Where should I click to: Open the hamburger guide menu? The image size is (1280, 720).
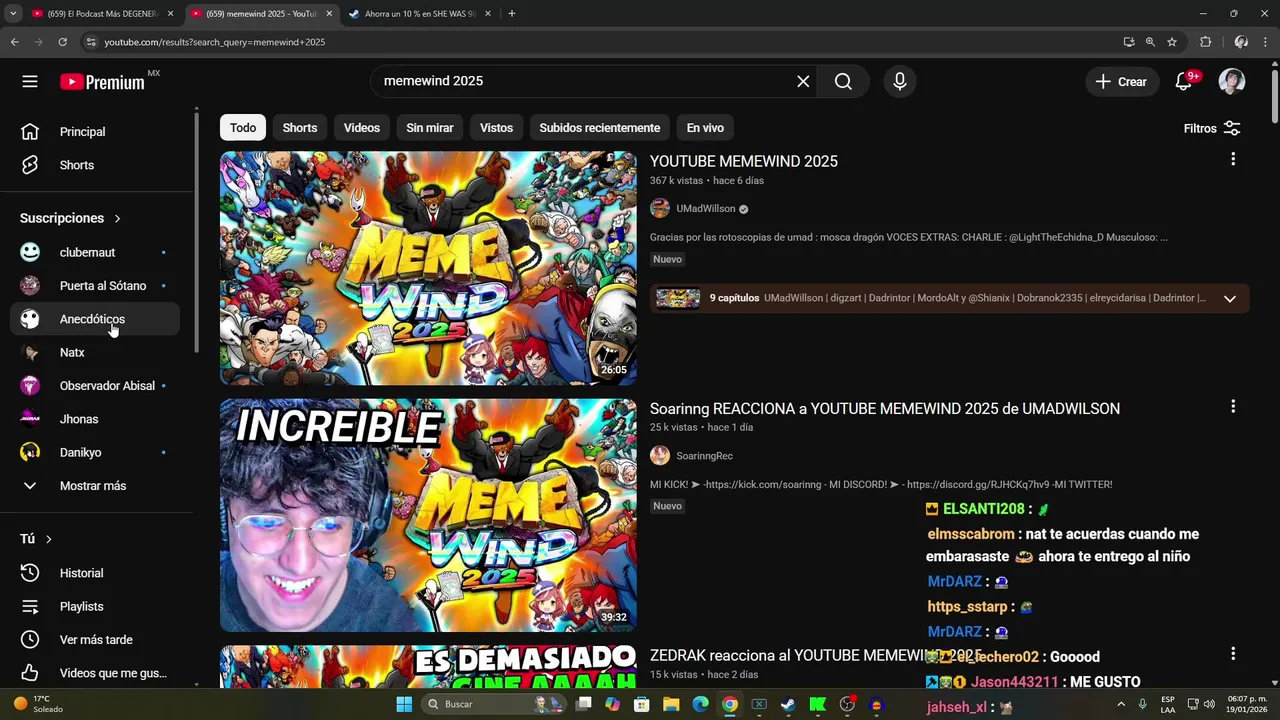(30, 82)
